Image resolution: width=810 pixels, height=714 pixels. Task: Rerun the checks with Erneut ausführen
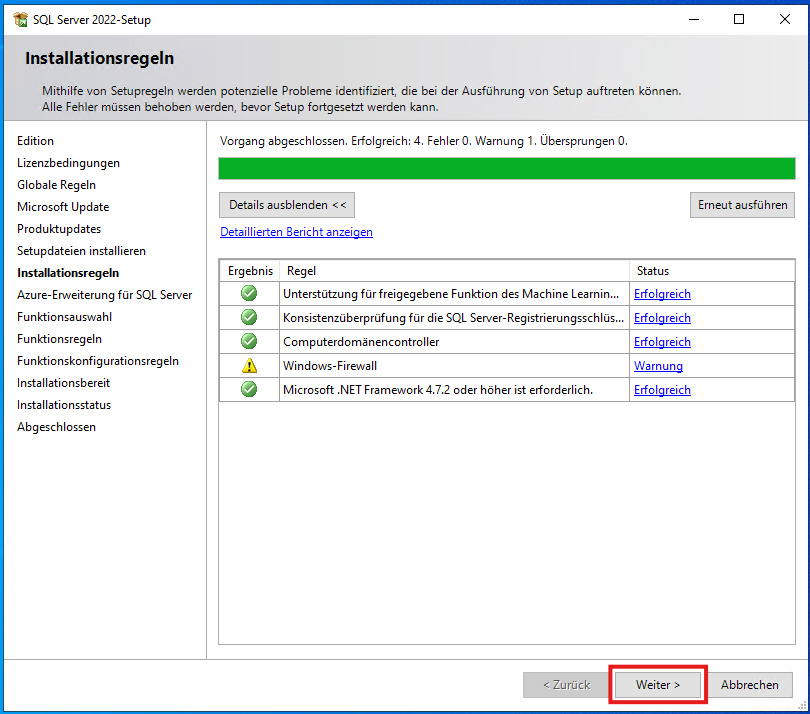(742, 204)
